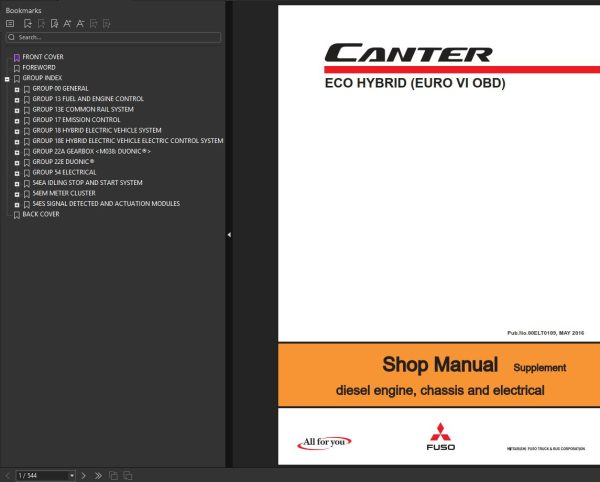Viewport: 600px width, 482px height.
Task: Click the Shop Manual heading on page
Action: [x=440, y=364]
